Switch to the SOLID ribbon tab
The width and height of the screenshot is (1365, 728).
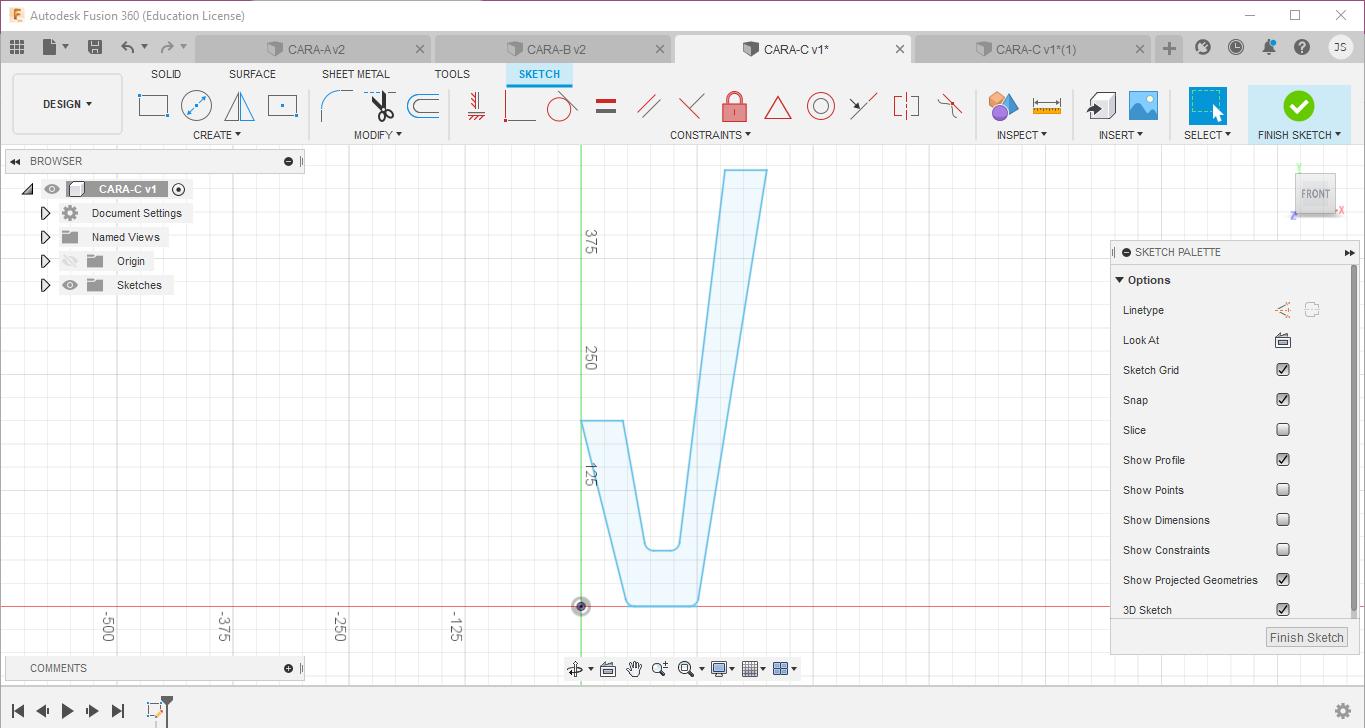coord(166,74)
